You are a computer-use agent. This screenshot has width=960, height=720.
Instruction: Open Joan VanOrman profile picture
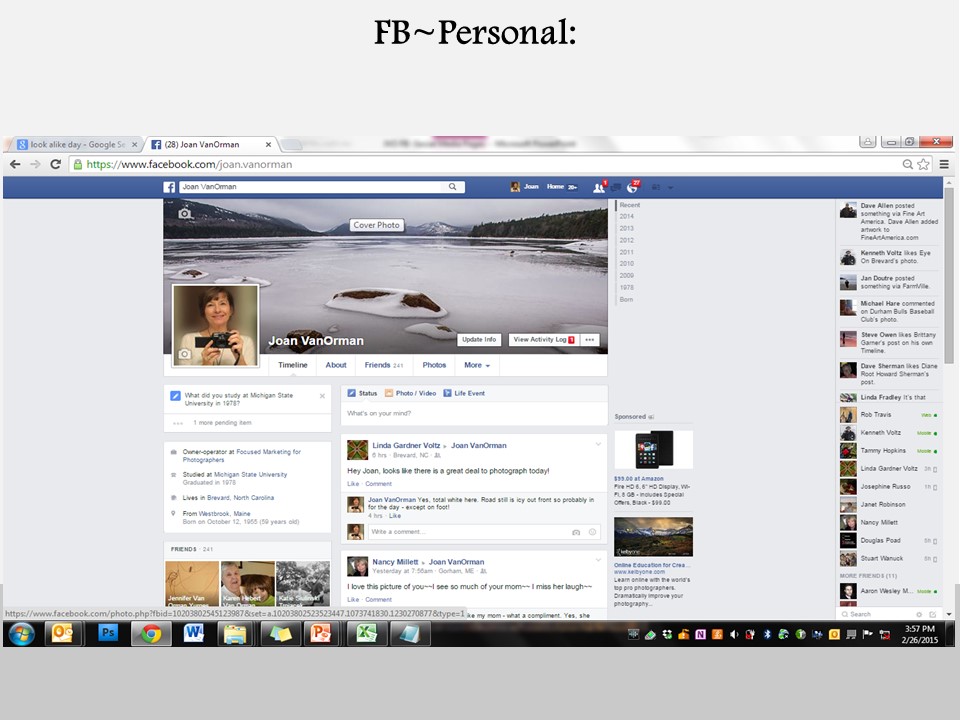215,326
